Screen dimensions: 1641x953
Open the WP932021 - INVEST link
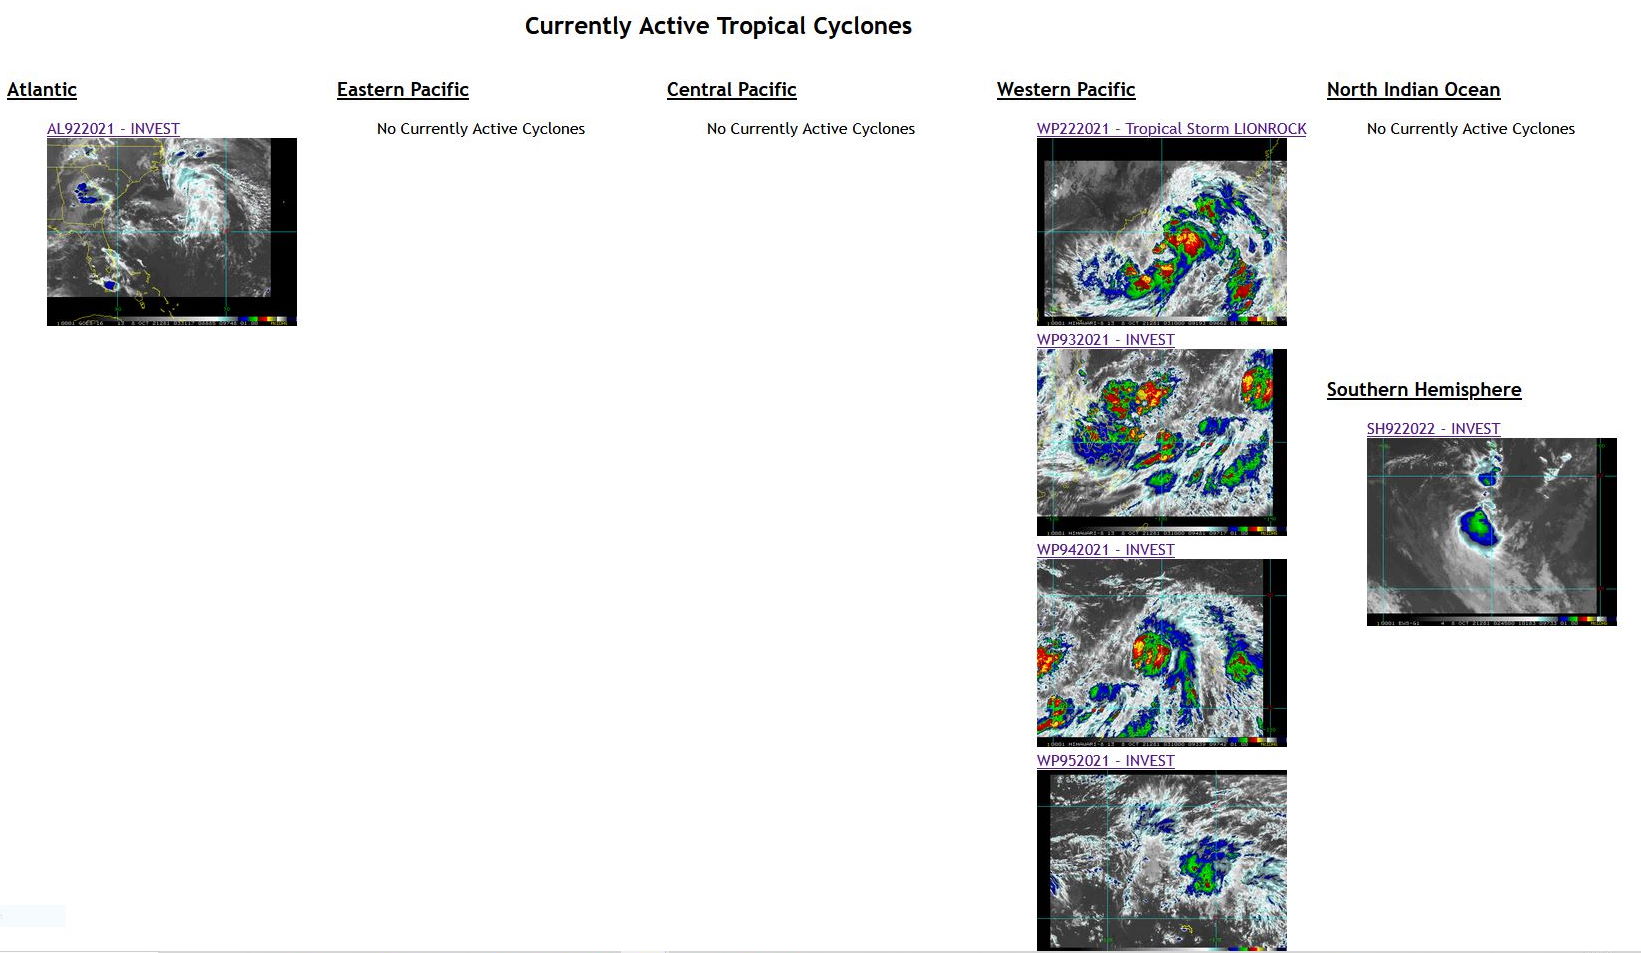pyautogui.click(x=1105, y=340)
